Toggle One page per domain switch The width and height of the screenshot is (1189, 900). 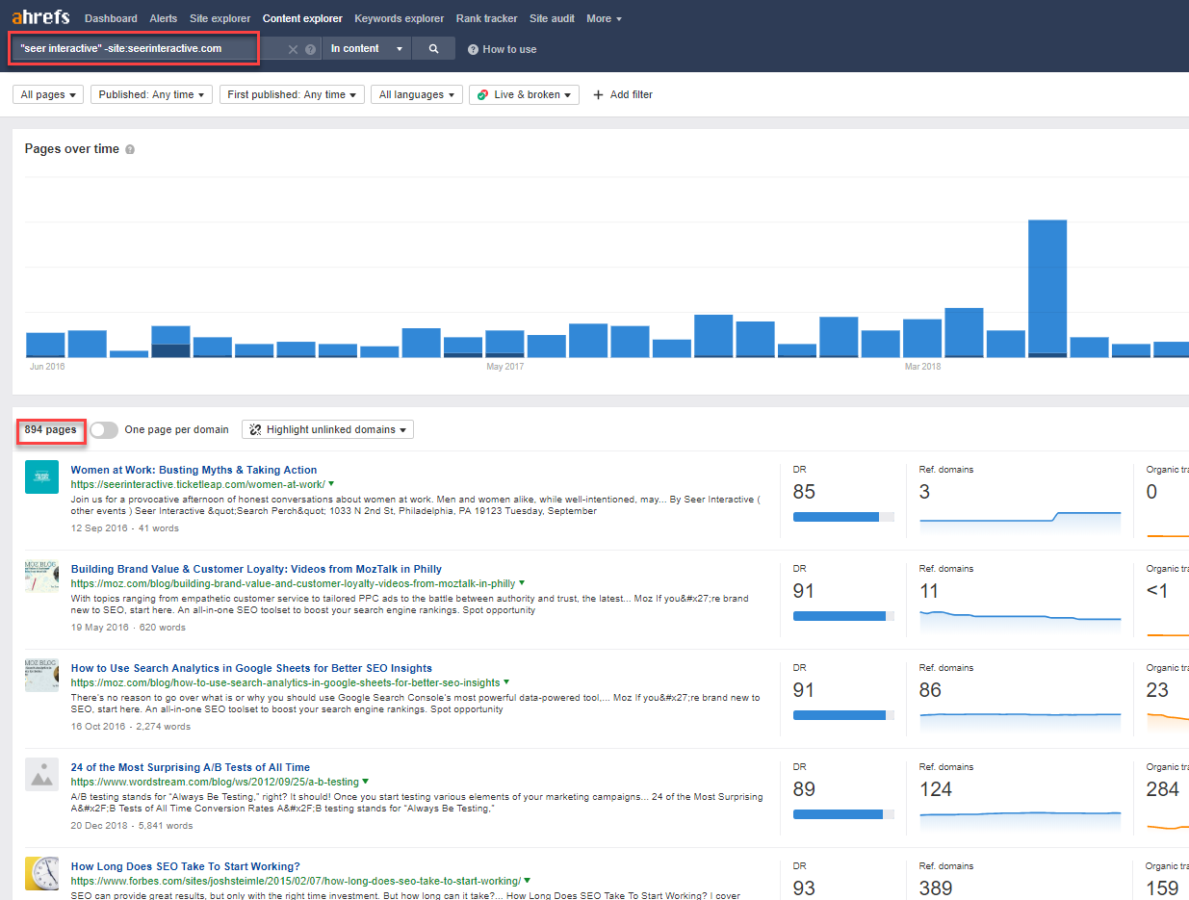click(x=104, y=430)
